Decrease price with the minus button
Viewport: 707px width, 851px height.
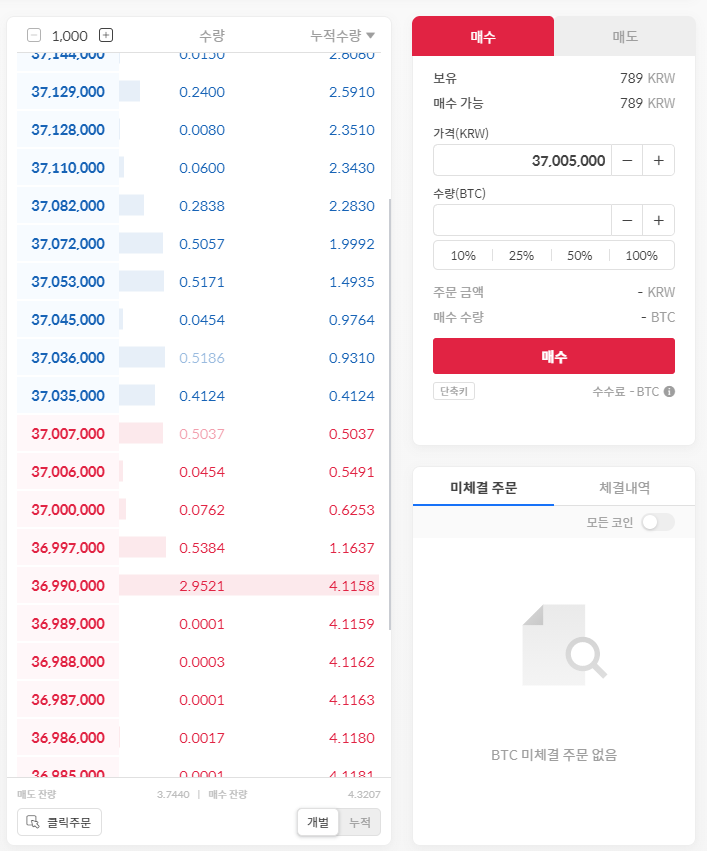pos(627,160)
